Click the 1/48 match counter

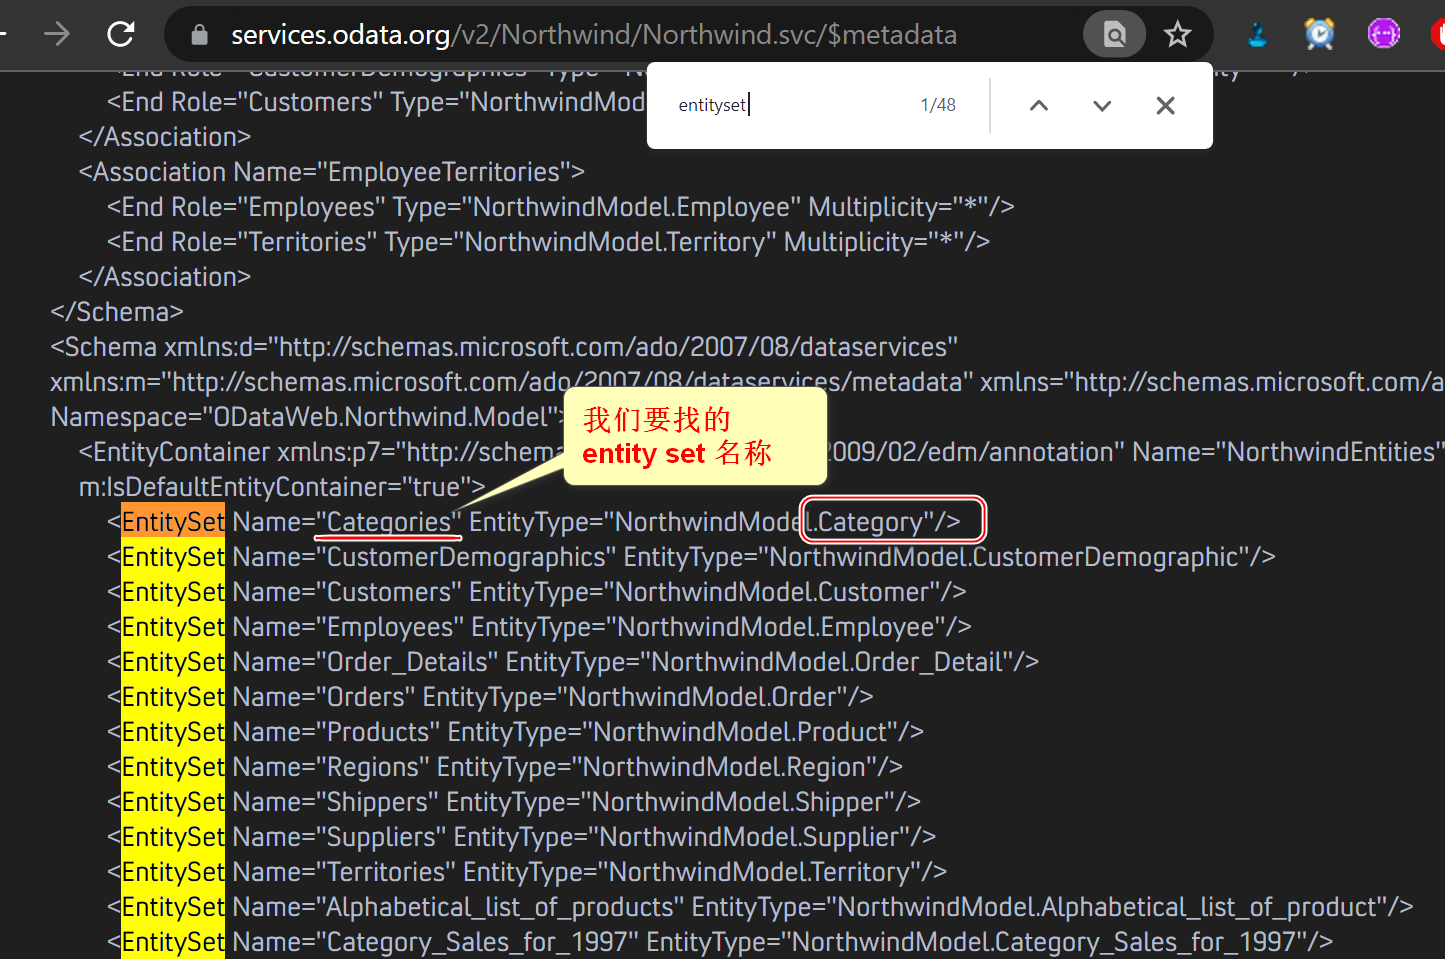[x=938, y=105]
